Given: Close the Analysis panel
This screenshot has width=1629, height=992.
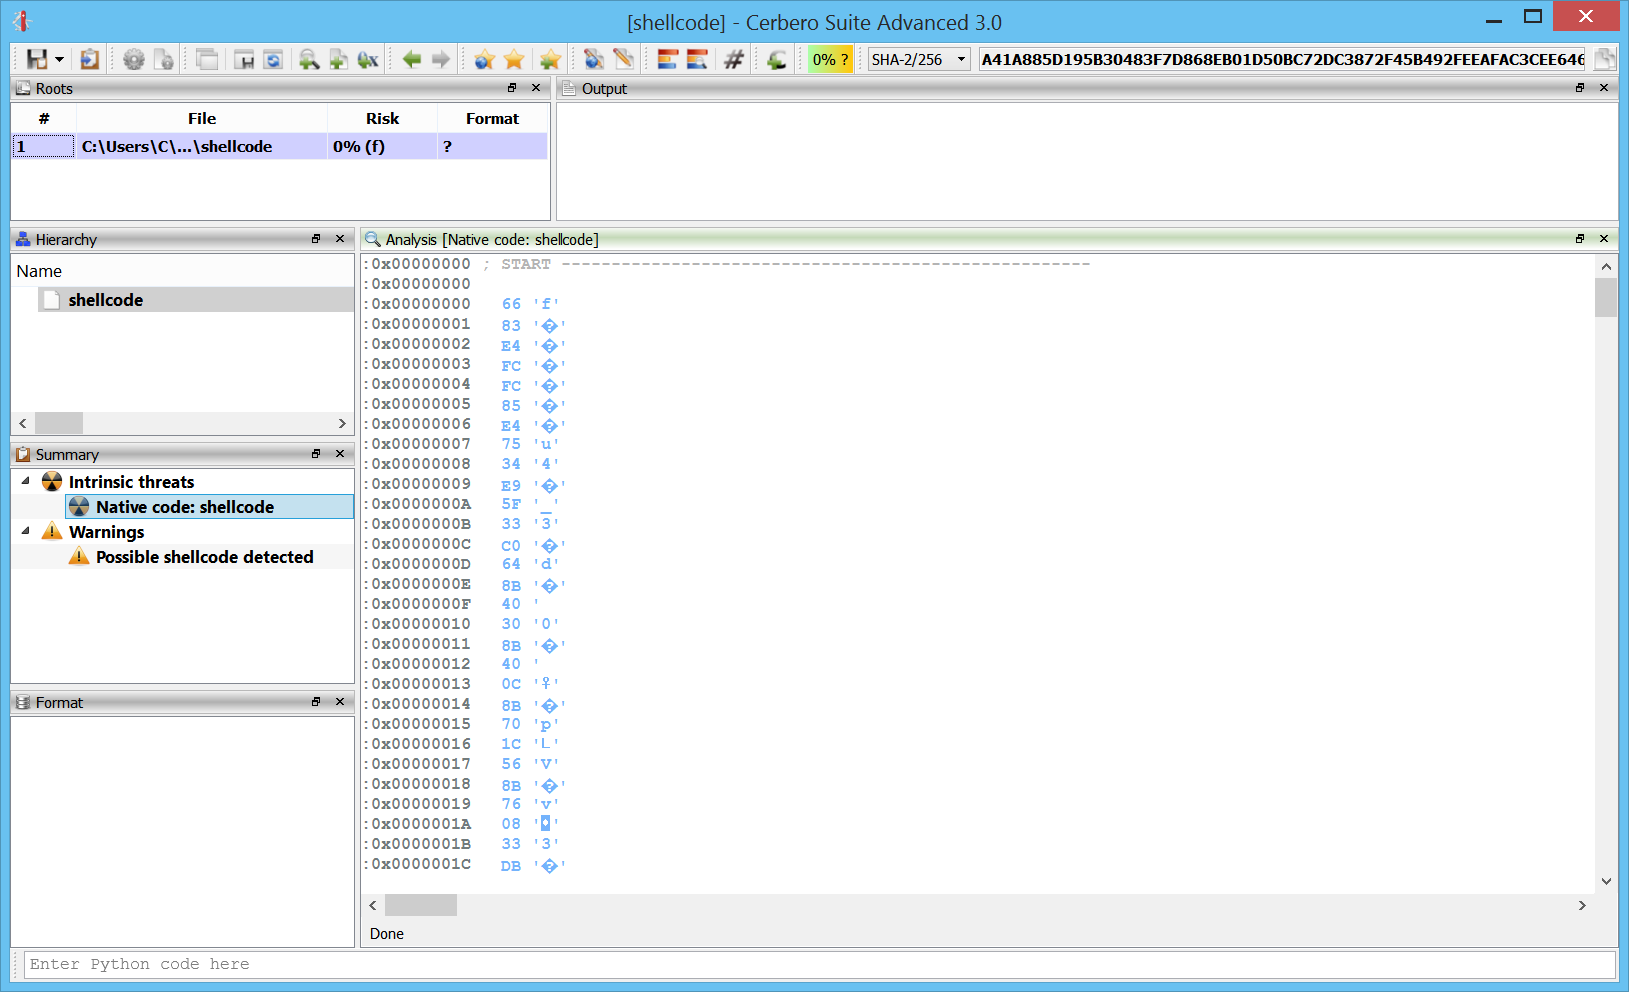Looking at the screenshot, I should click(x=1604, y=239).
